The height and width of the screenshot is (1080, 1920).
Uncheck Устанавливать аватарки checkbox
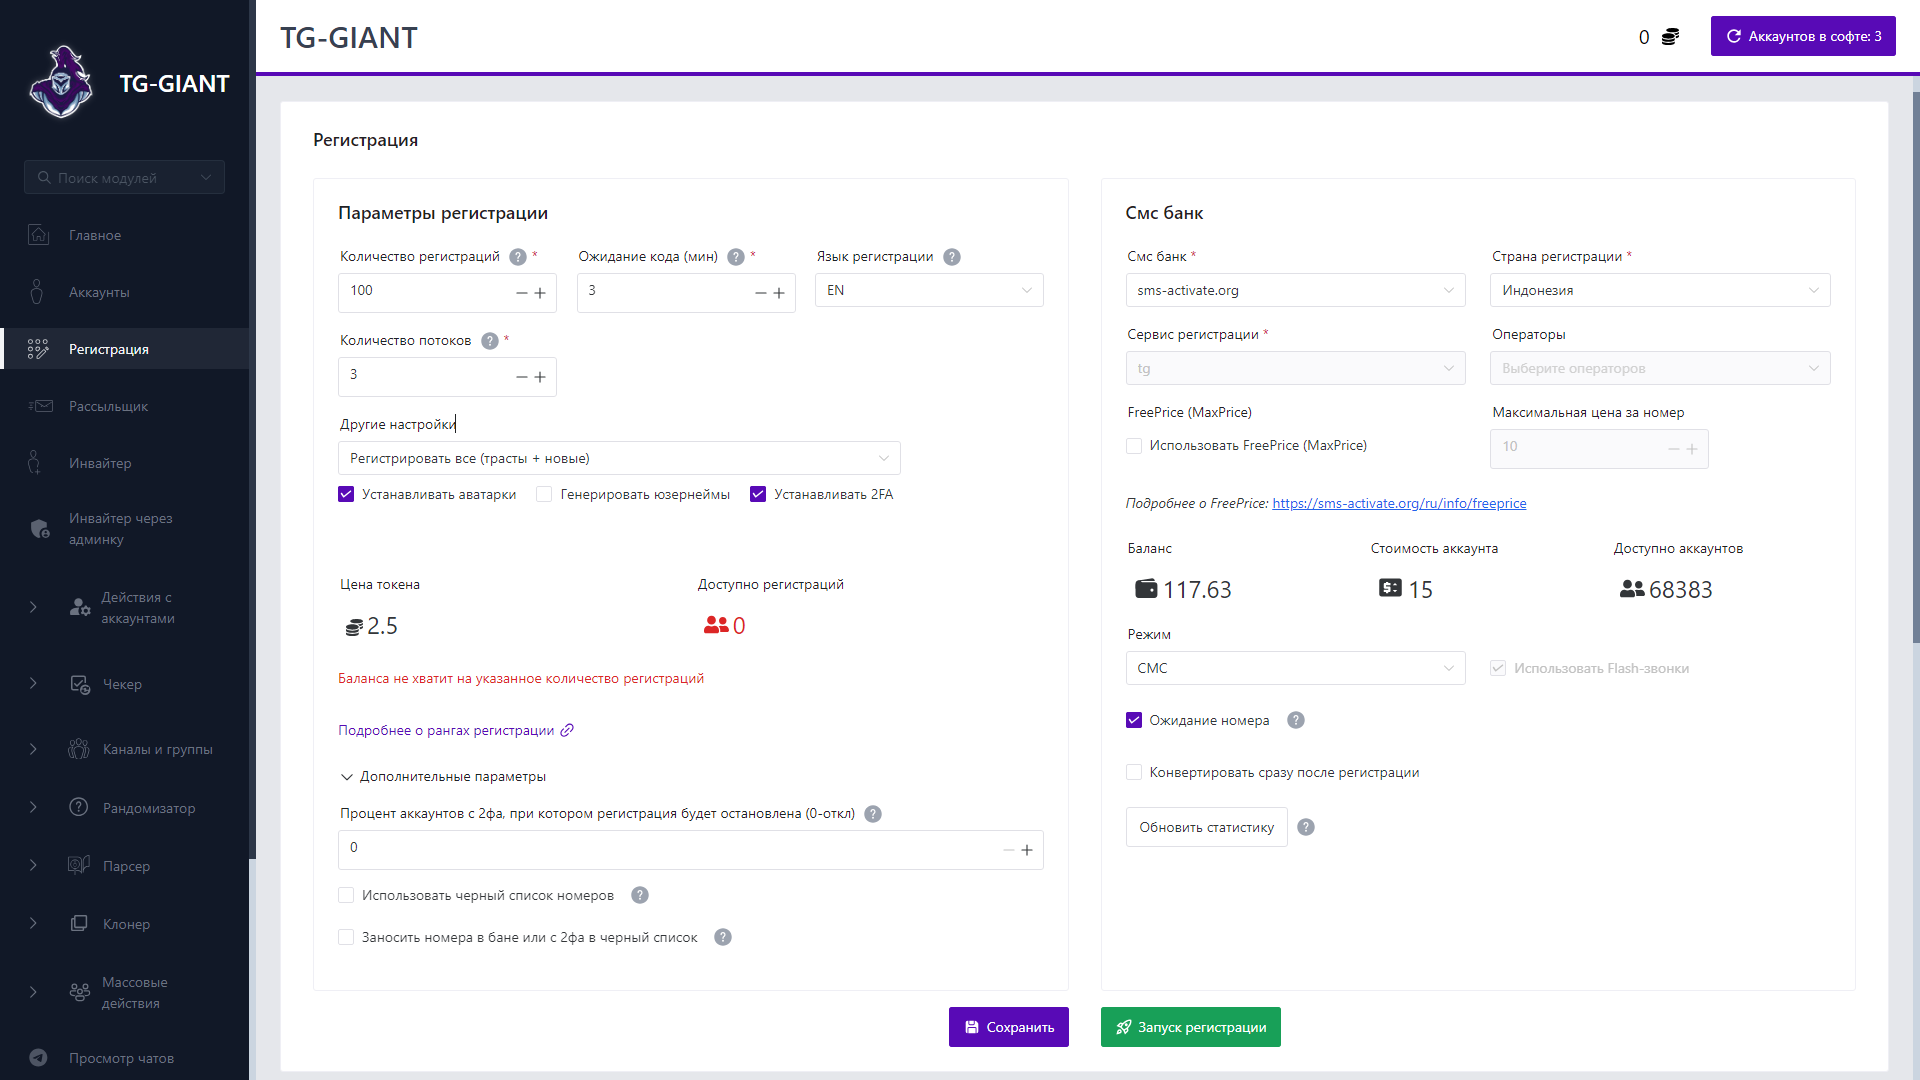point(346,494)
